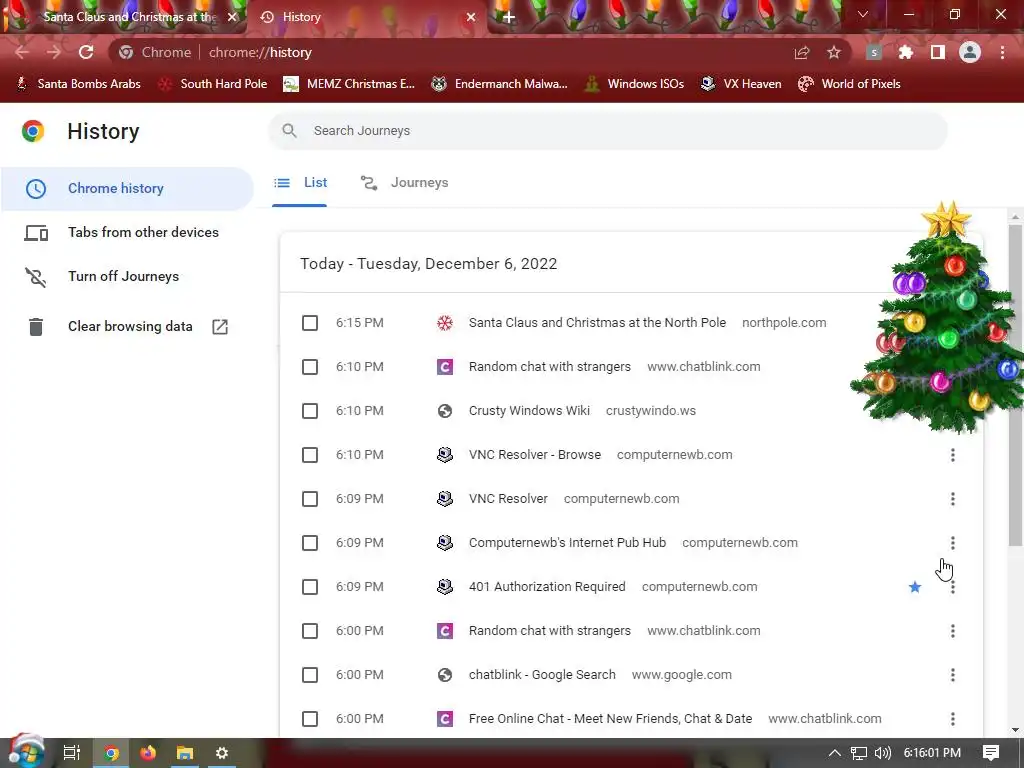Check the 6:09 PM VNC Resolver entry
1024x768 pixels.
pos(310,499)
